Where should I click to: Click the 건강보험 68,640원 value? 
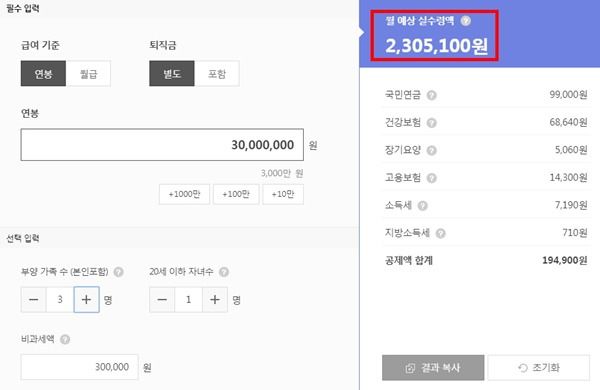(x=568, y=122)
